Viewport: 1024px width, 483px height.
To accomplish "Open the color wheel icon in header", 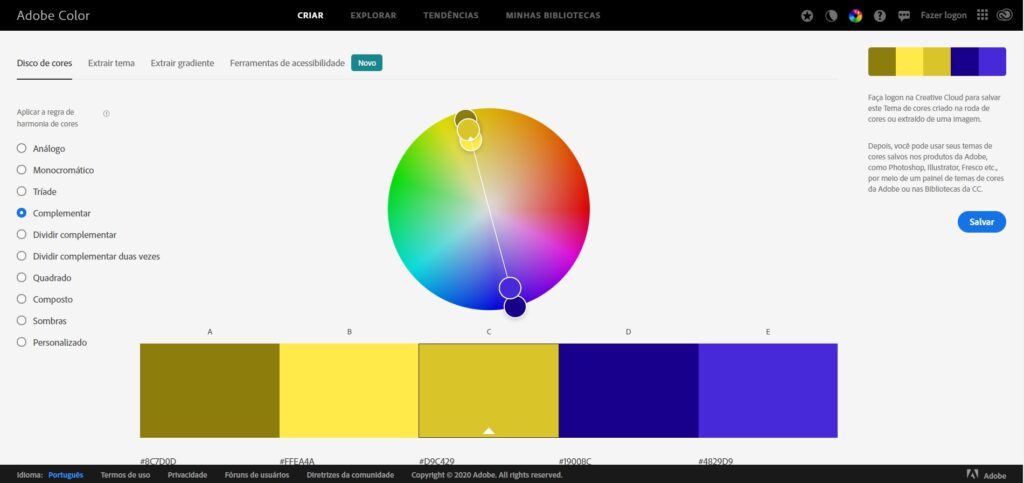I will click(x=856, y=16).
